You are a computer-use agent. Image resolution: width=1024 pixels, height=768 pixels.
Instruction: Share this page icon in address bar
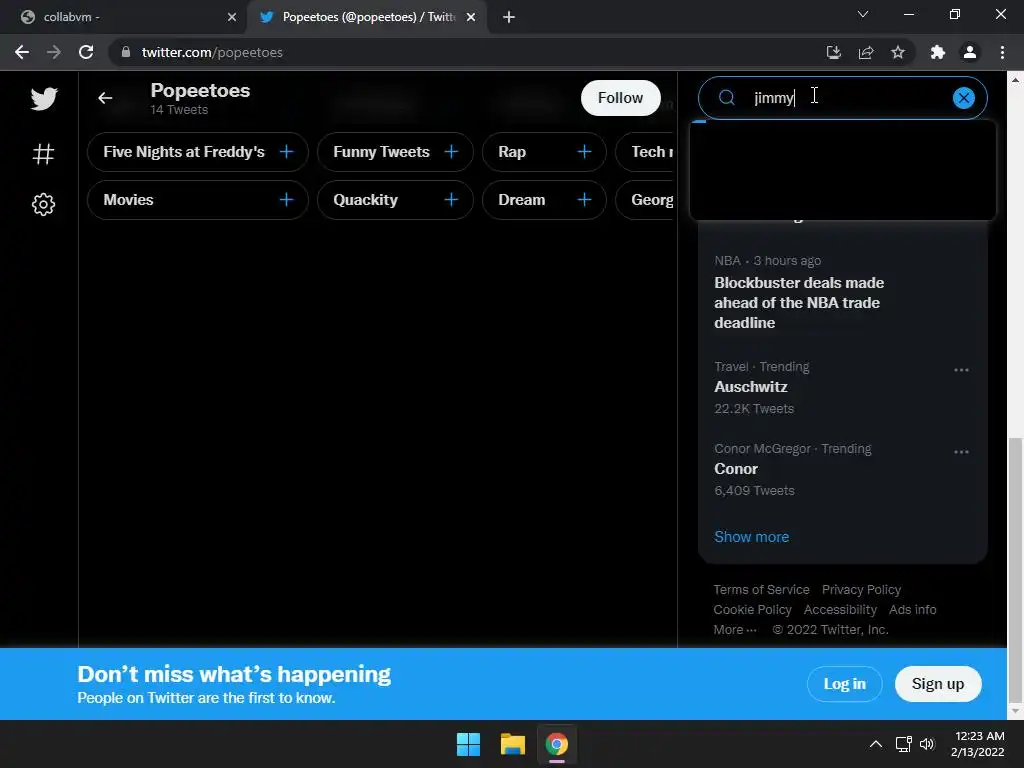pyautogui.click(x=866, y=52)
